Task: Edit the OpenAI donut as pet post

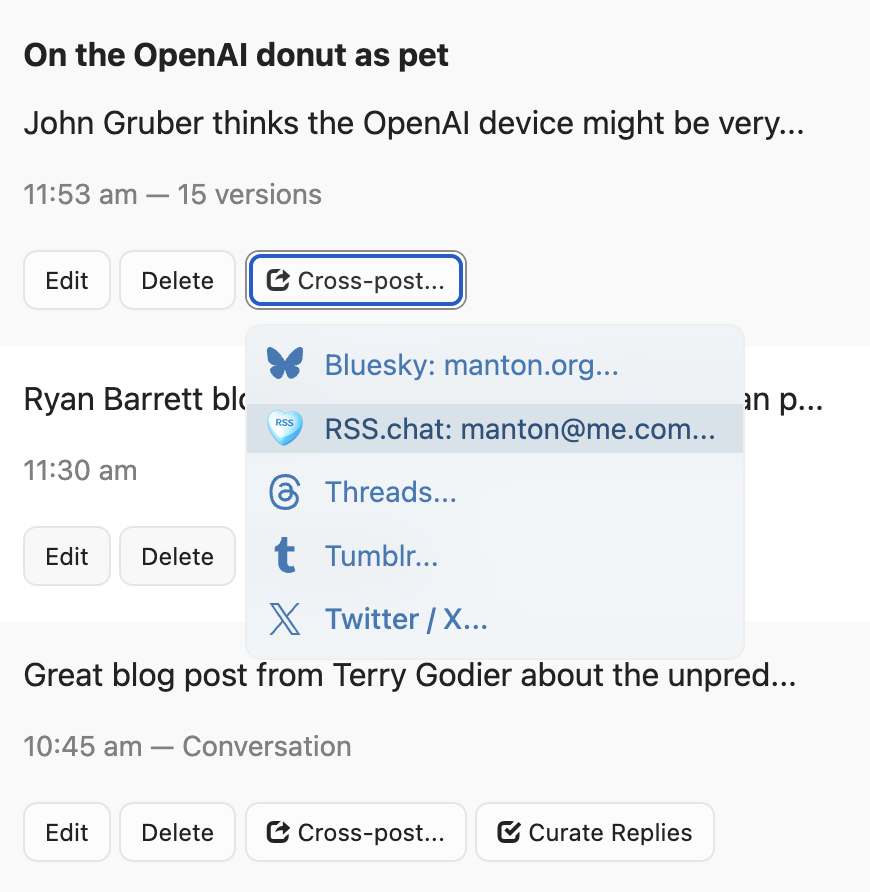Action: pyautogui.click(x=67, y=280)
